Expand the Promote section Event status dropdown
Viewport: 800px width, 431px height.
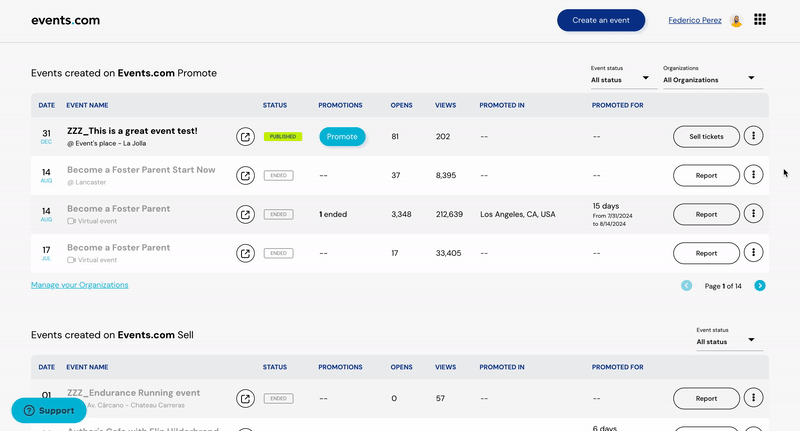[x=620, y=80]
